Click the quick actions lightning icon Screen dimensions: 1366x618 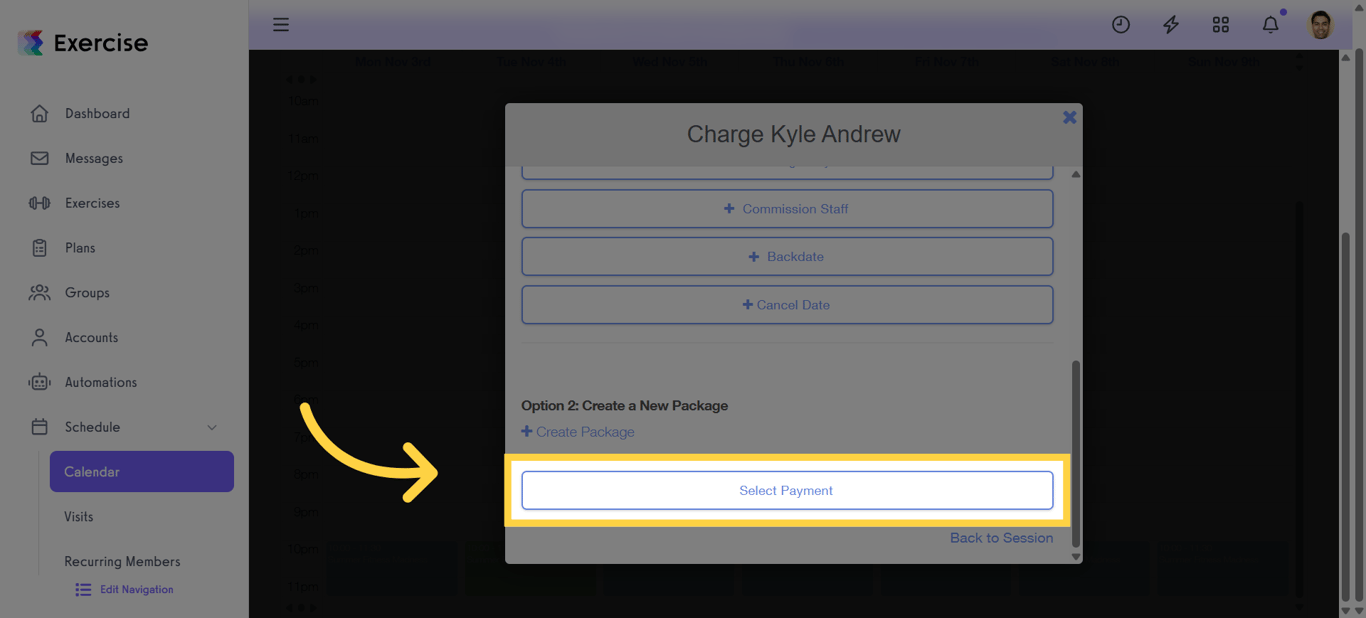tap(1170, 24)
